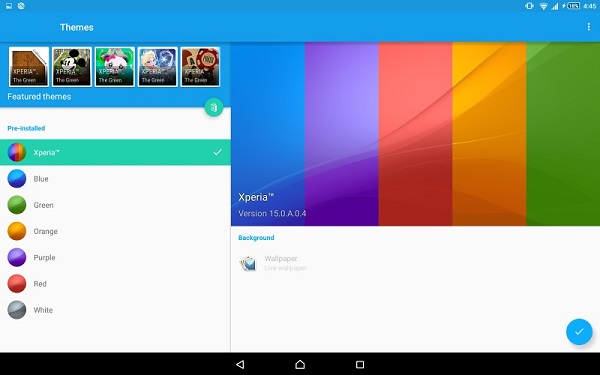Choose the White theme sphere icon

(x=17, y=310)
